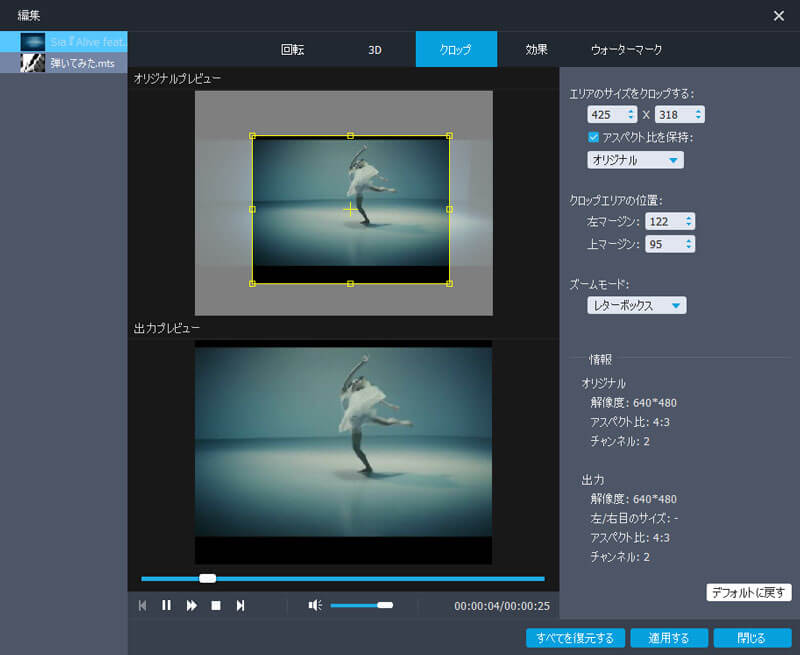This screenshot has width=800, height=655.
Task: Click the next frame playback icon
Action: tap(240, 605)
